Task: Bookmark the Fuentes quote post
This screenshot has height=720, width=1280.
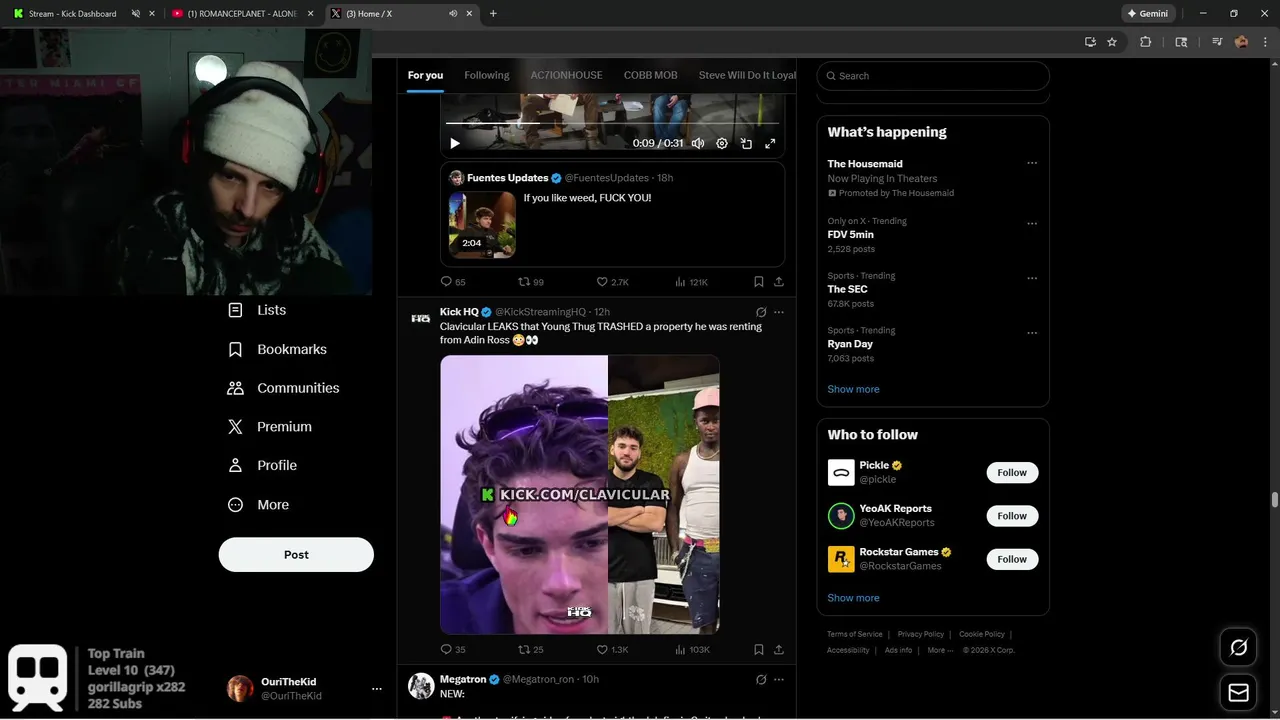Action: pyautogui.click(x=759, y=282)
